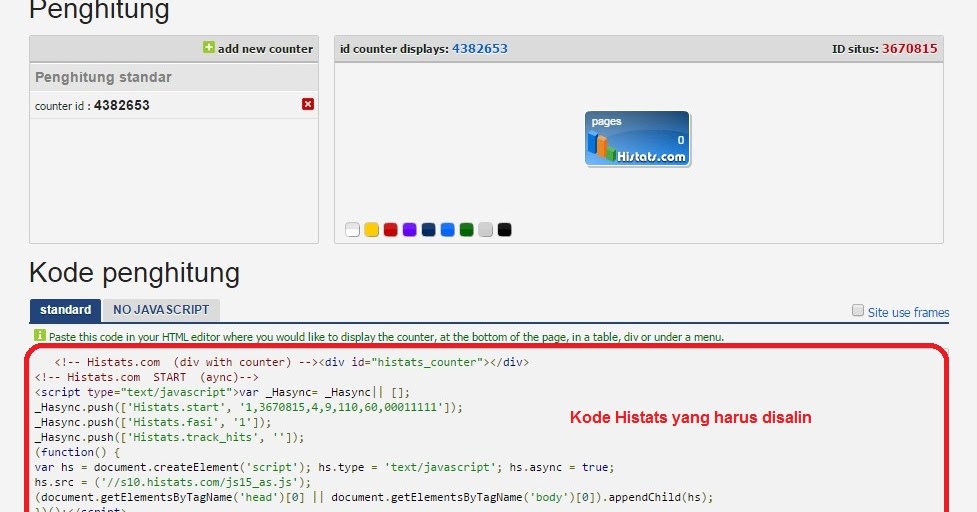Click the Kode penghitung heading
977x512 pixels.
(x=135, y=273)
